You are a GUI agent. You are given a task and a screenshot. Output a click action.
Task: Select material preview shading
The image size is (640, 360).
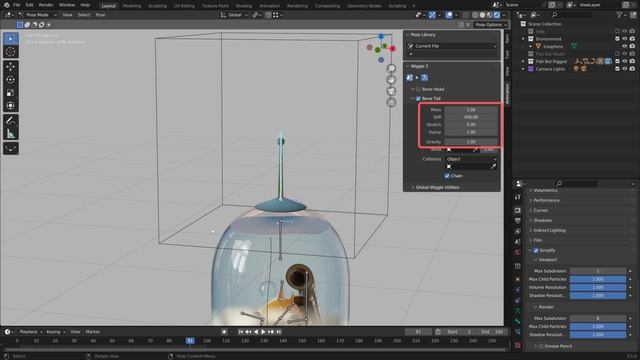coord(490,15)
